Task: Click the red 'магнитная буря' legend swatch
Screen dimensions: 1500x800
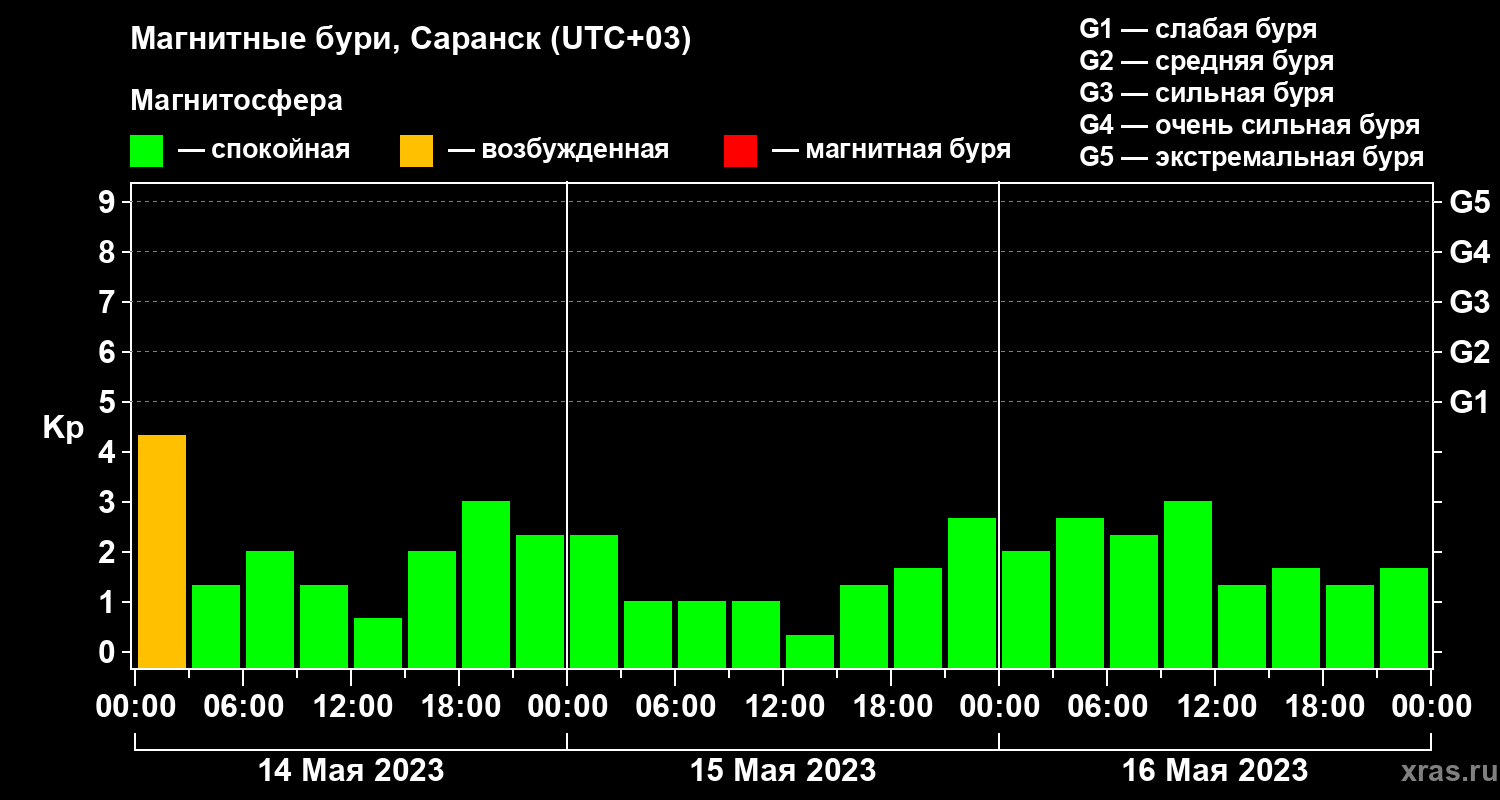Action: (740, 151)
